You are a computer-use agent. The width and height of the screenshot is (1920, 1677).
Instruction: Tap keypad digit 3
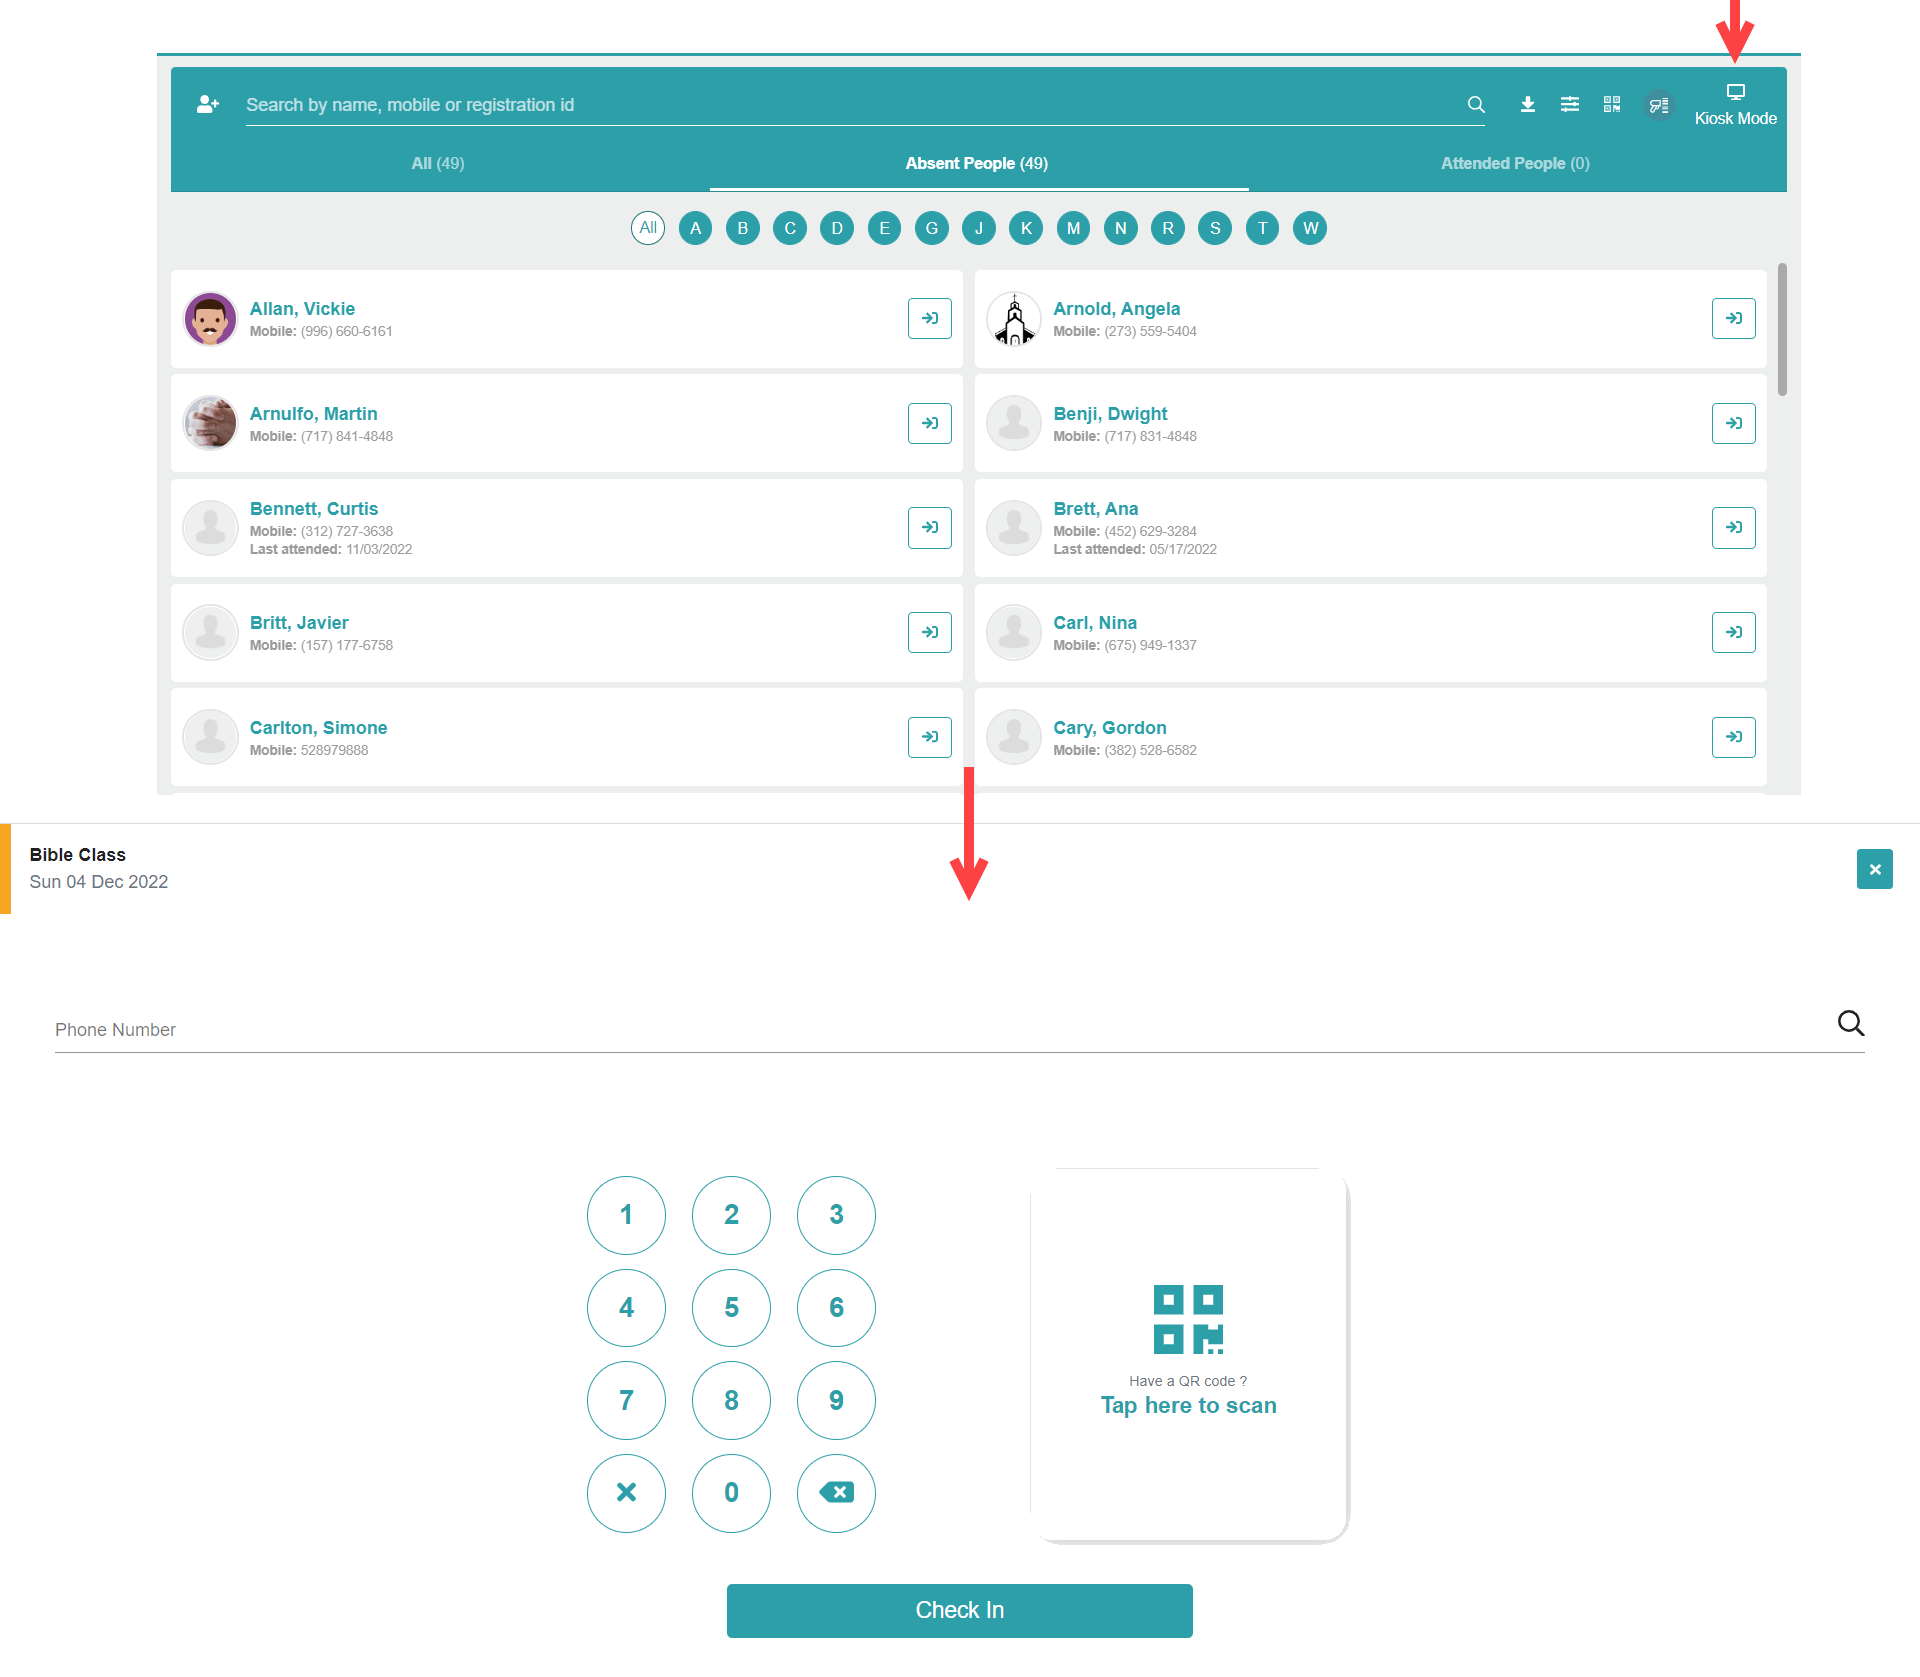pyautogui.click(x=836, y=1215)
